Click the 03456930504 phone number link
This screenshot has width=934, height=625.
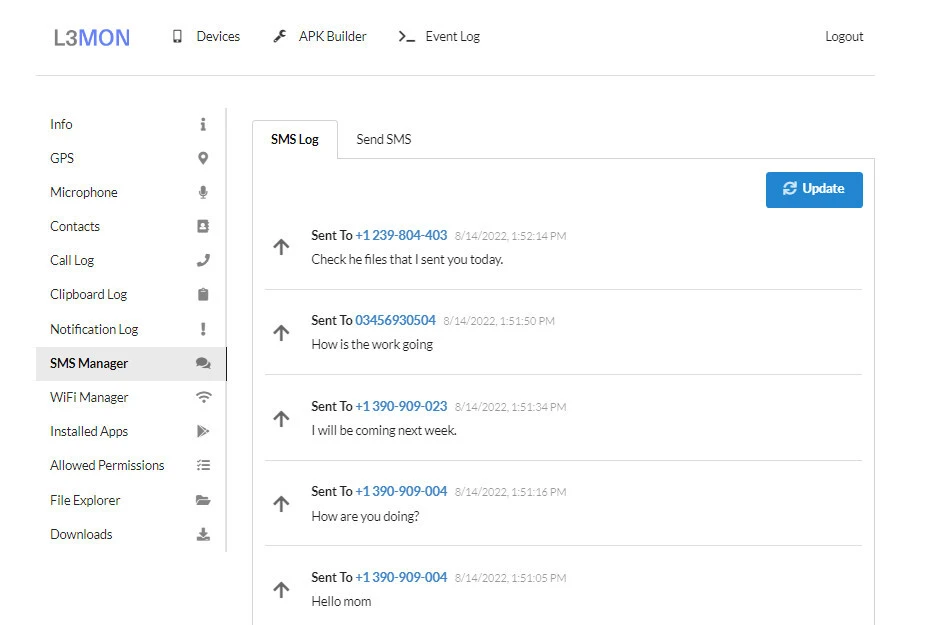coord(395,320)
